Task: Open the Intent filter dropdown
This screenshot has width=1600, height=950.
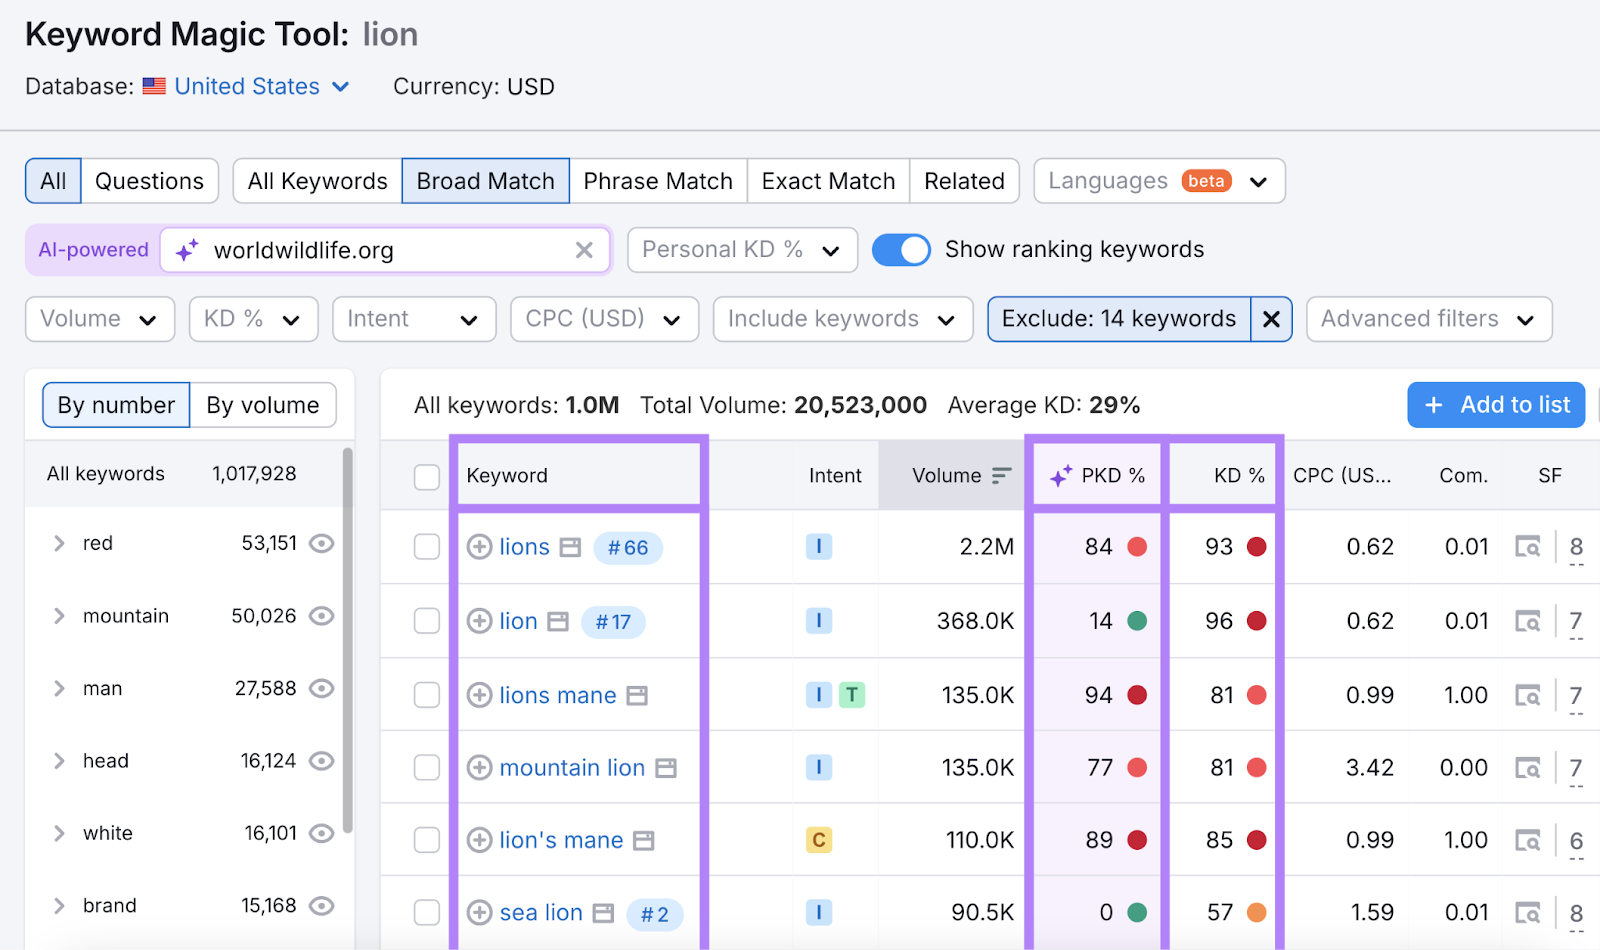Action: (x=414, y=319)
